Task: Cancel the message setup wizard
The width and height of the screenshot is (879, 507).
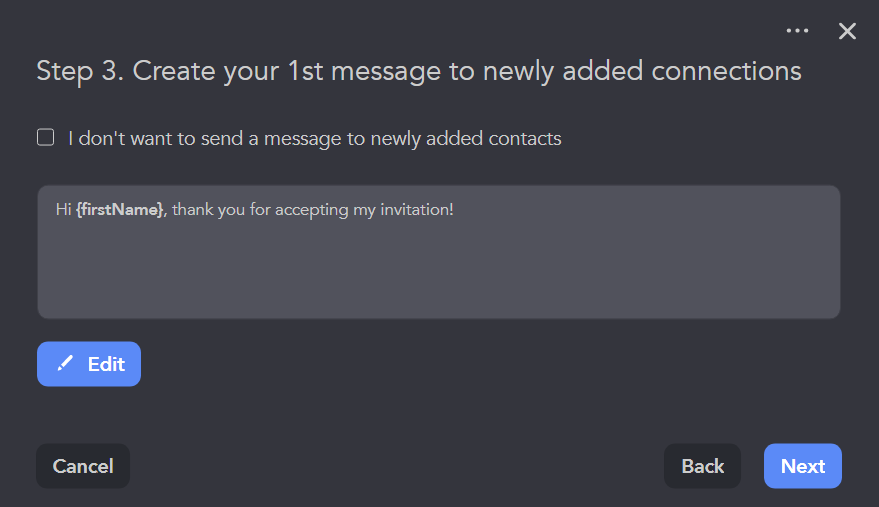Action: pos(83,466)
